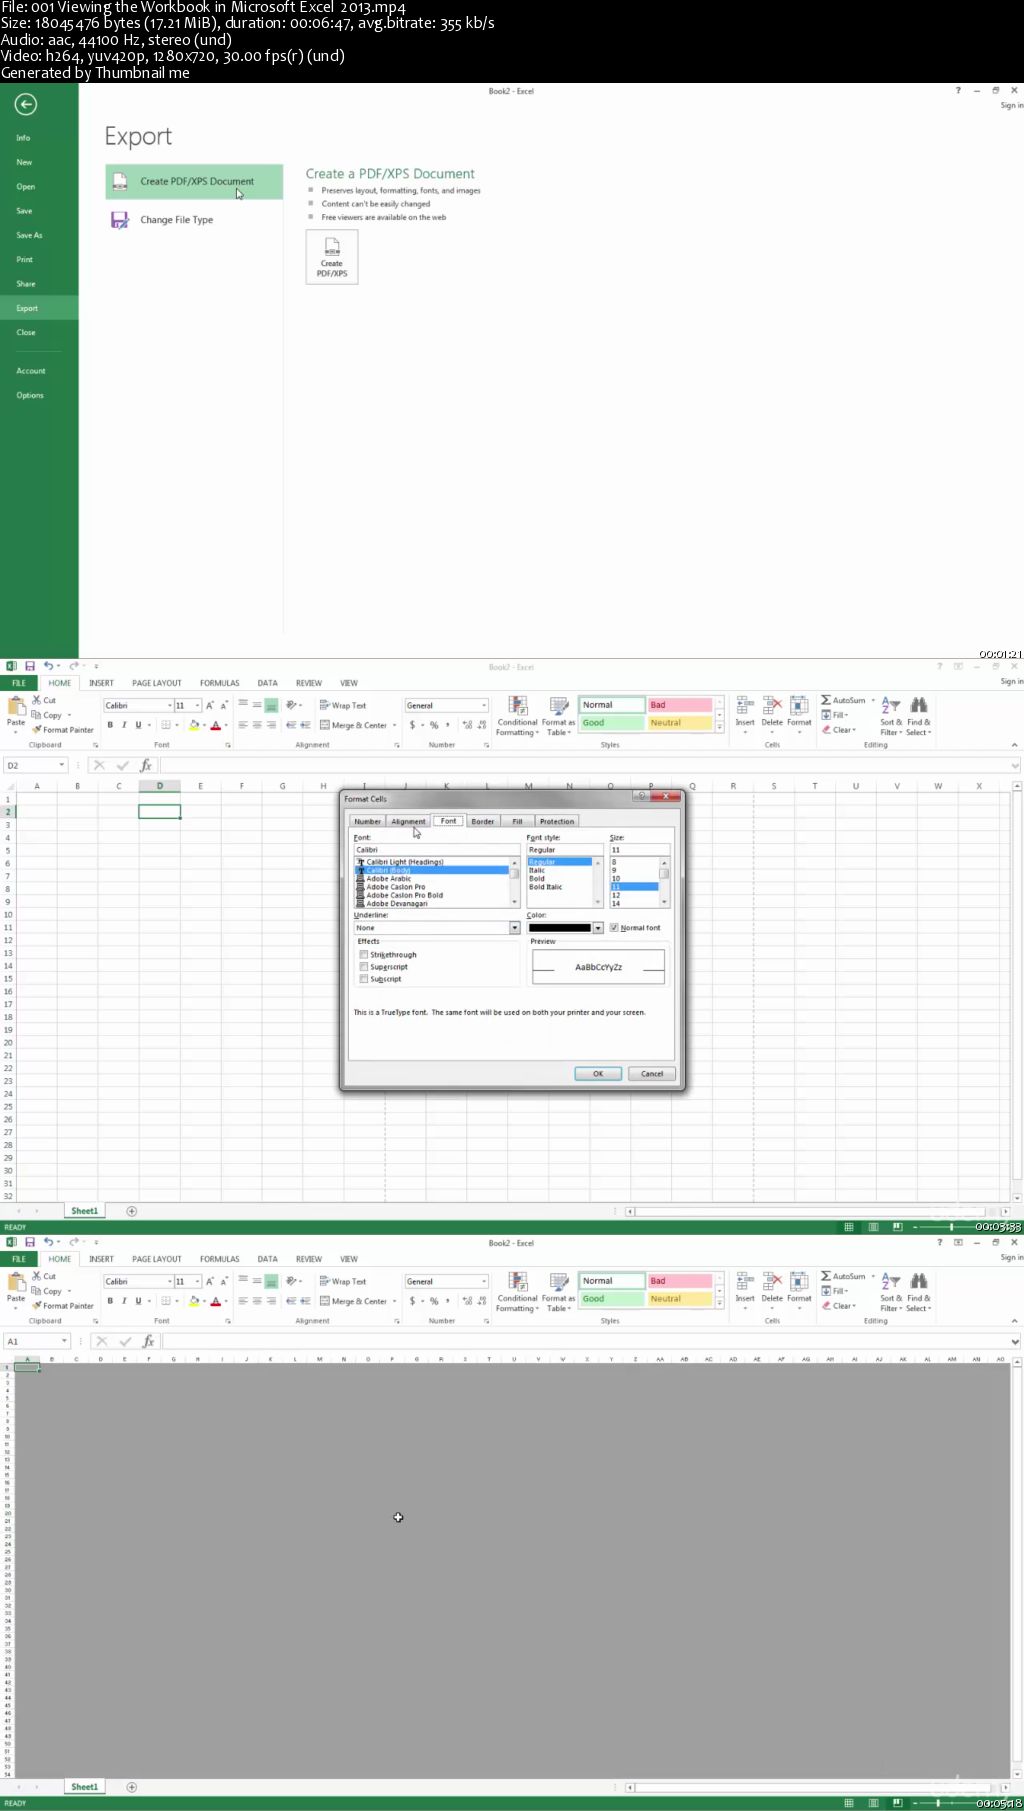Enable the Subscript effect checkbox

[364, 978]
